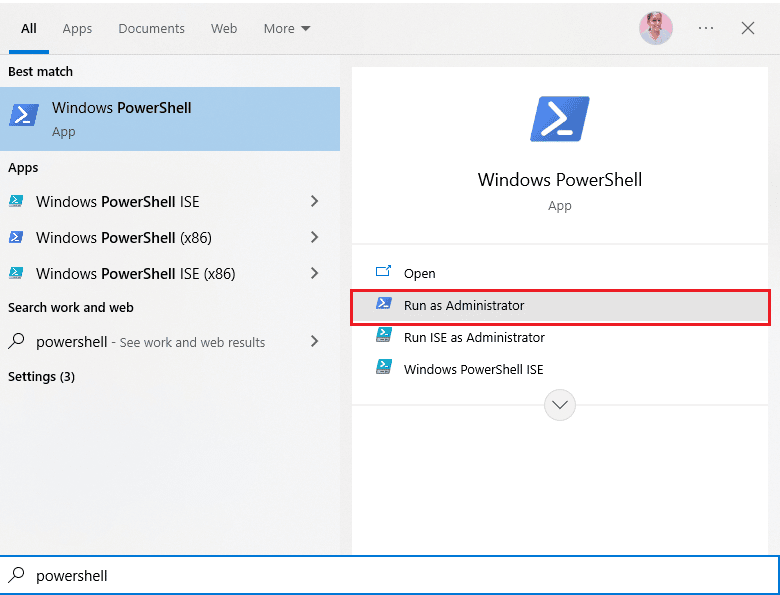Switch to the Apps tab
Screen dimensions: 780x595
(77, 29)
